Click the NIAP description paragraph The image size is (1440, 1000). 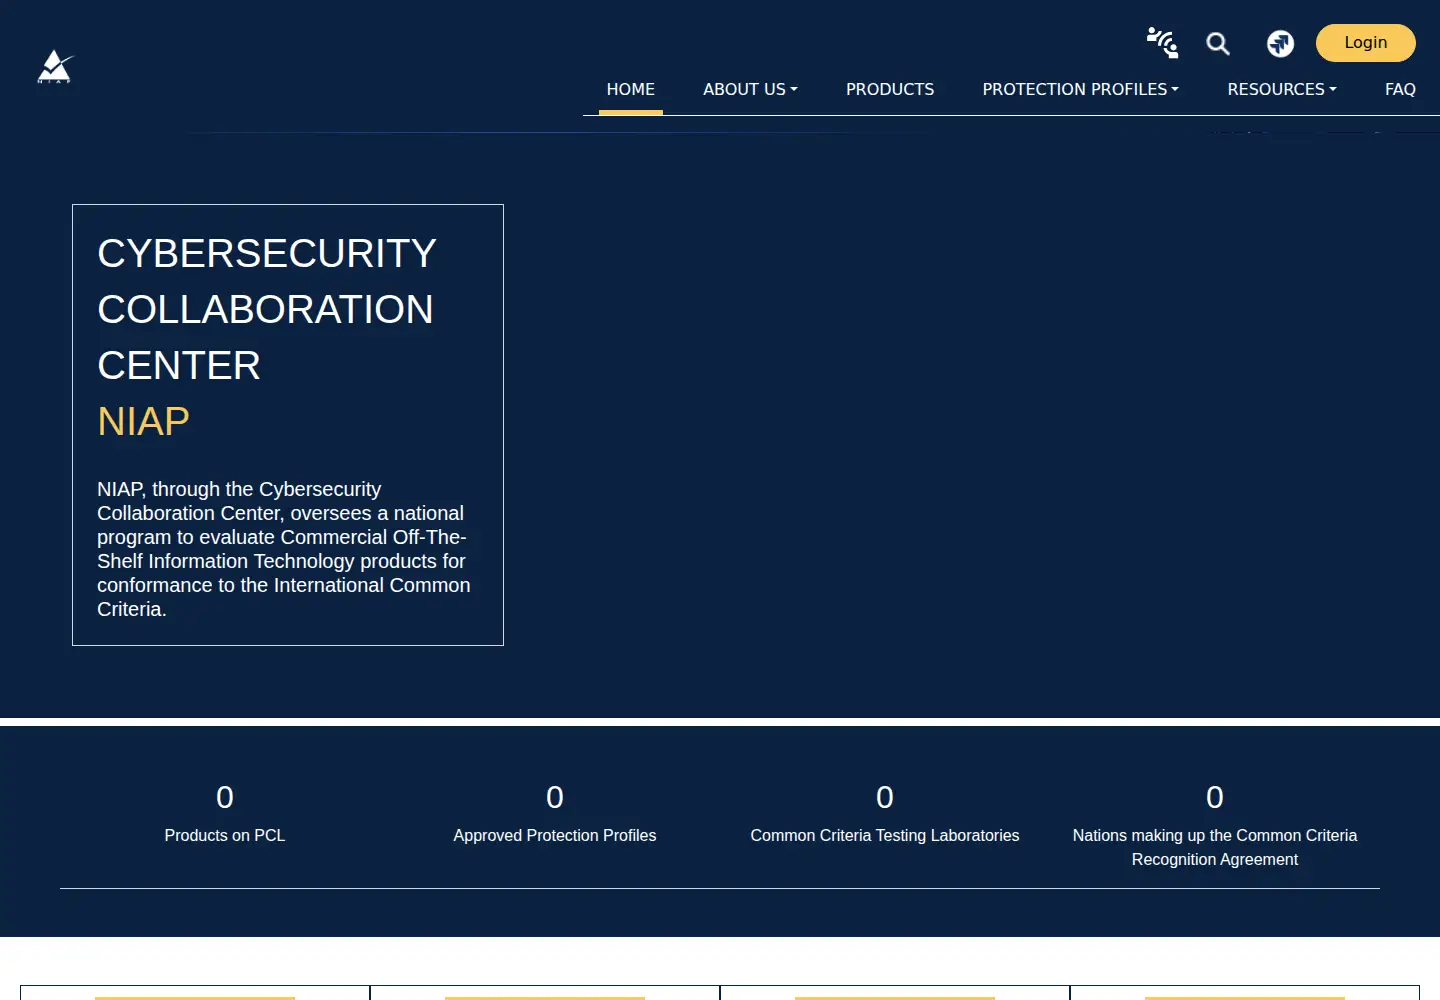pyautogui.click(x=284, y=549)
